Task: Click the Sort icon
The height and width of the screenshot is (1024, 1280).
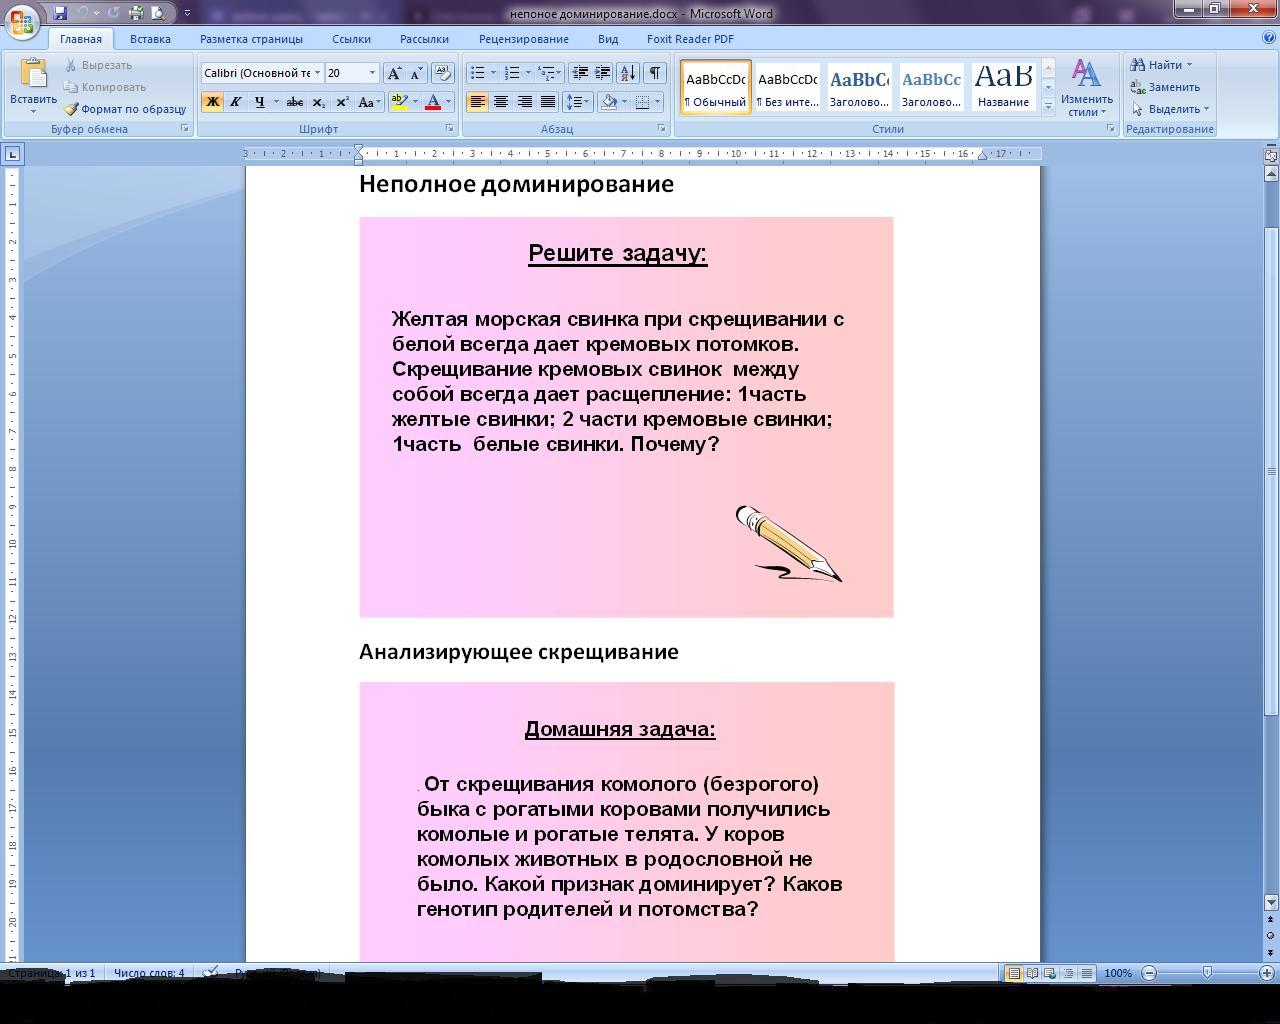Action: [628, 73]
